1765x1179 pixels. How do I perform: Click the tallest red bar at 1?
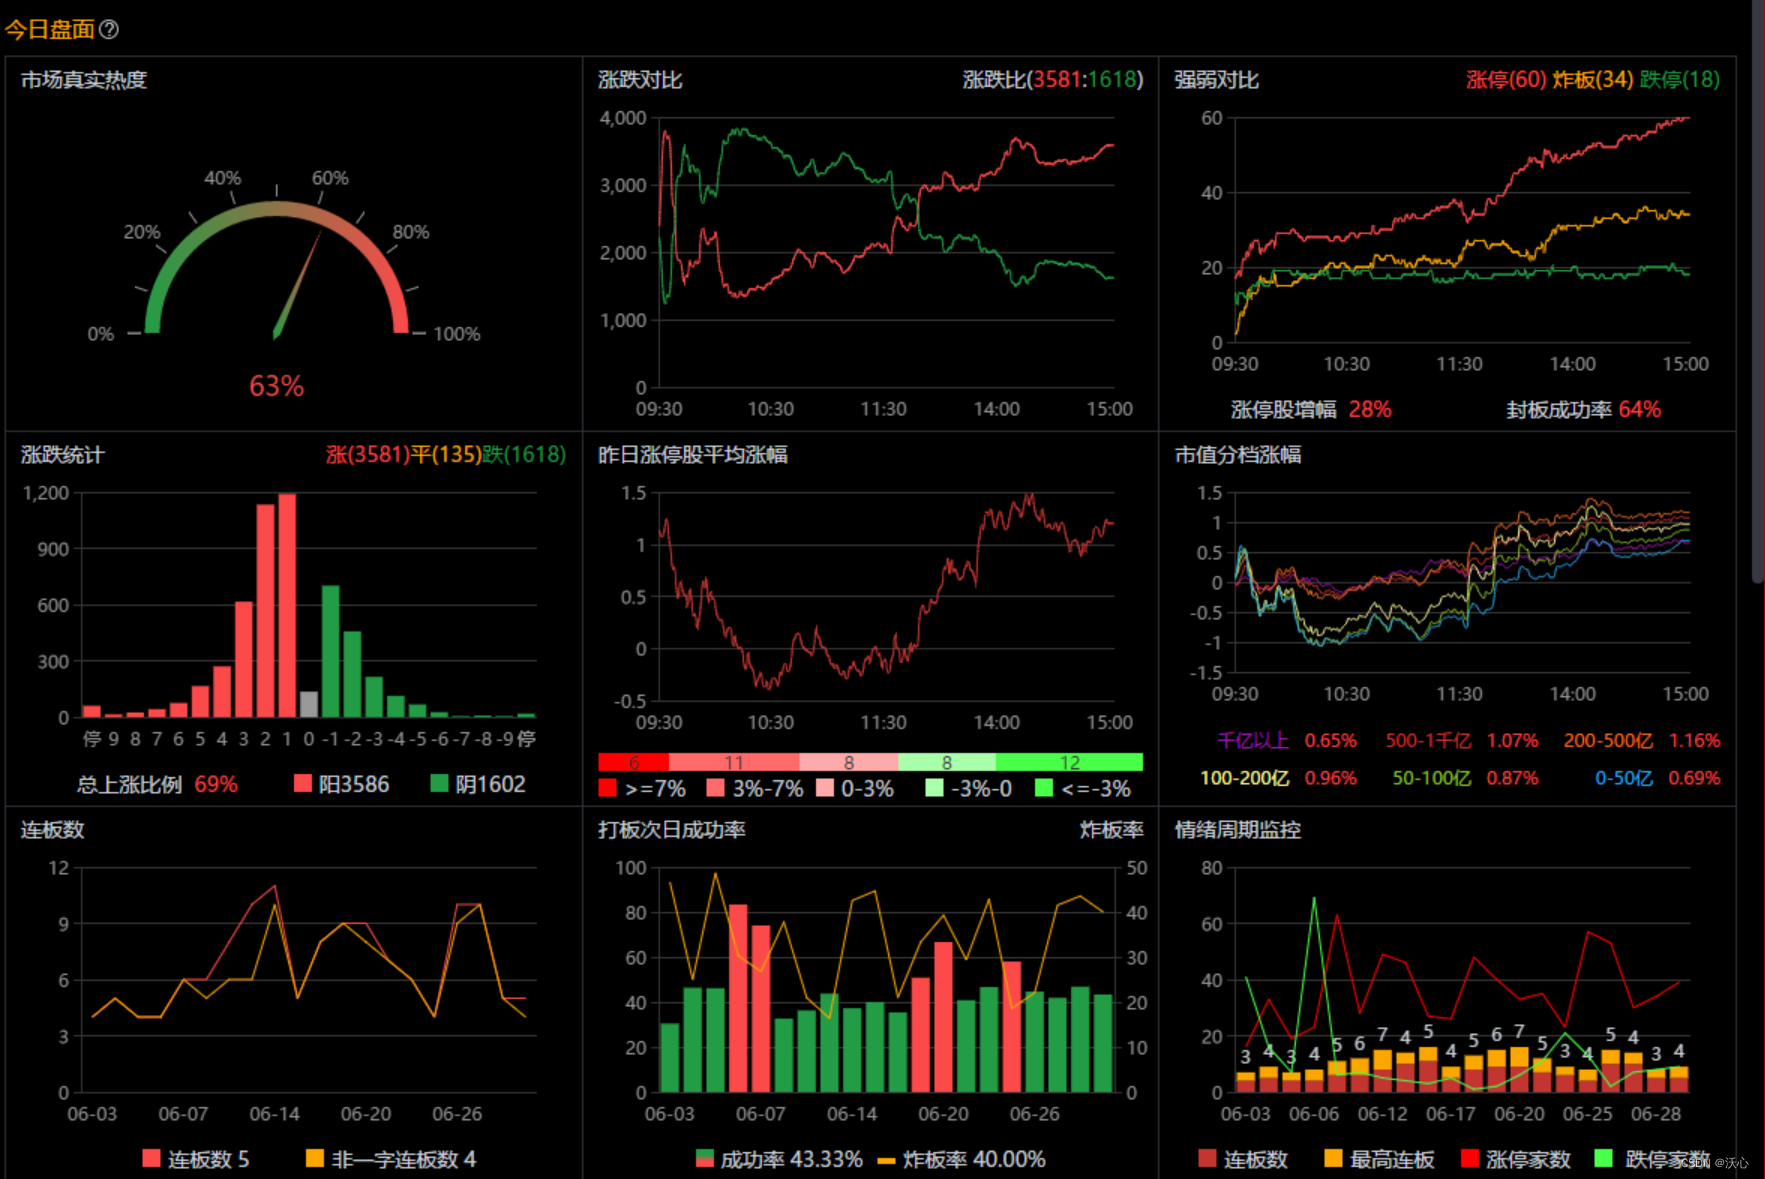click(x=287, y=605)
